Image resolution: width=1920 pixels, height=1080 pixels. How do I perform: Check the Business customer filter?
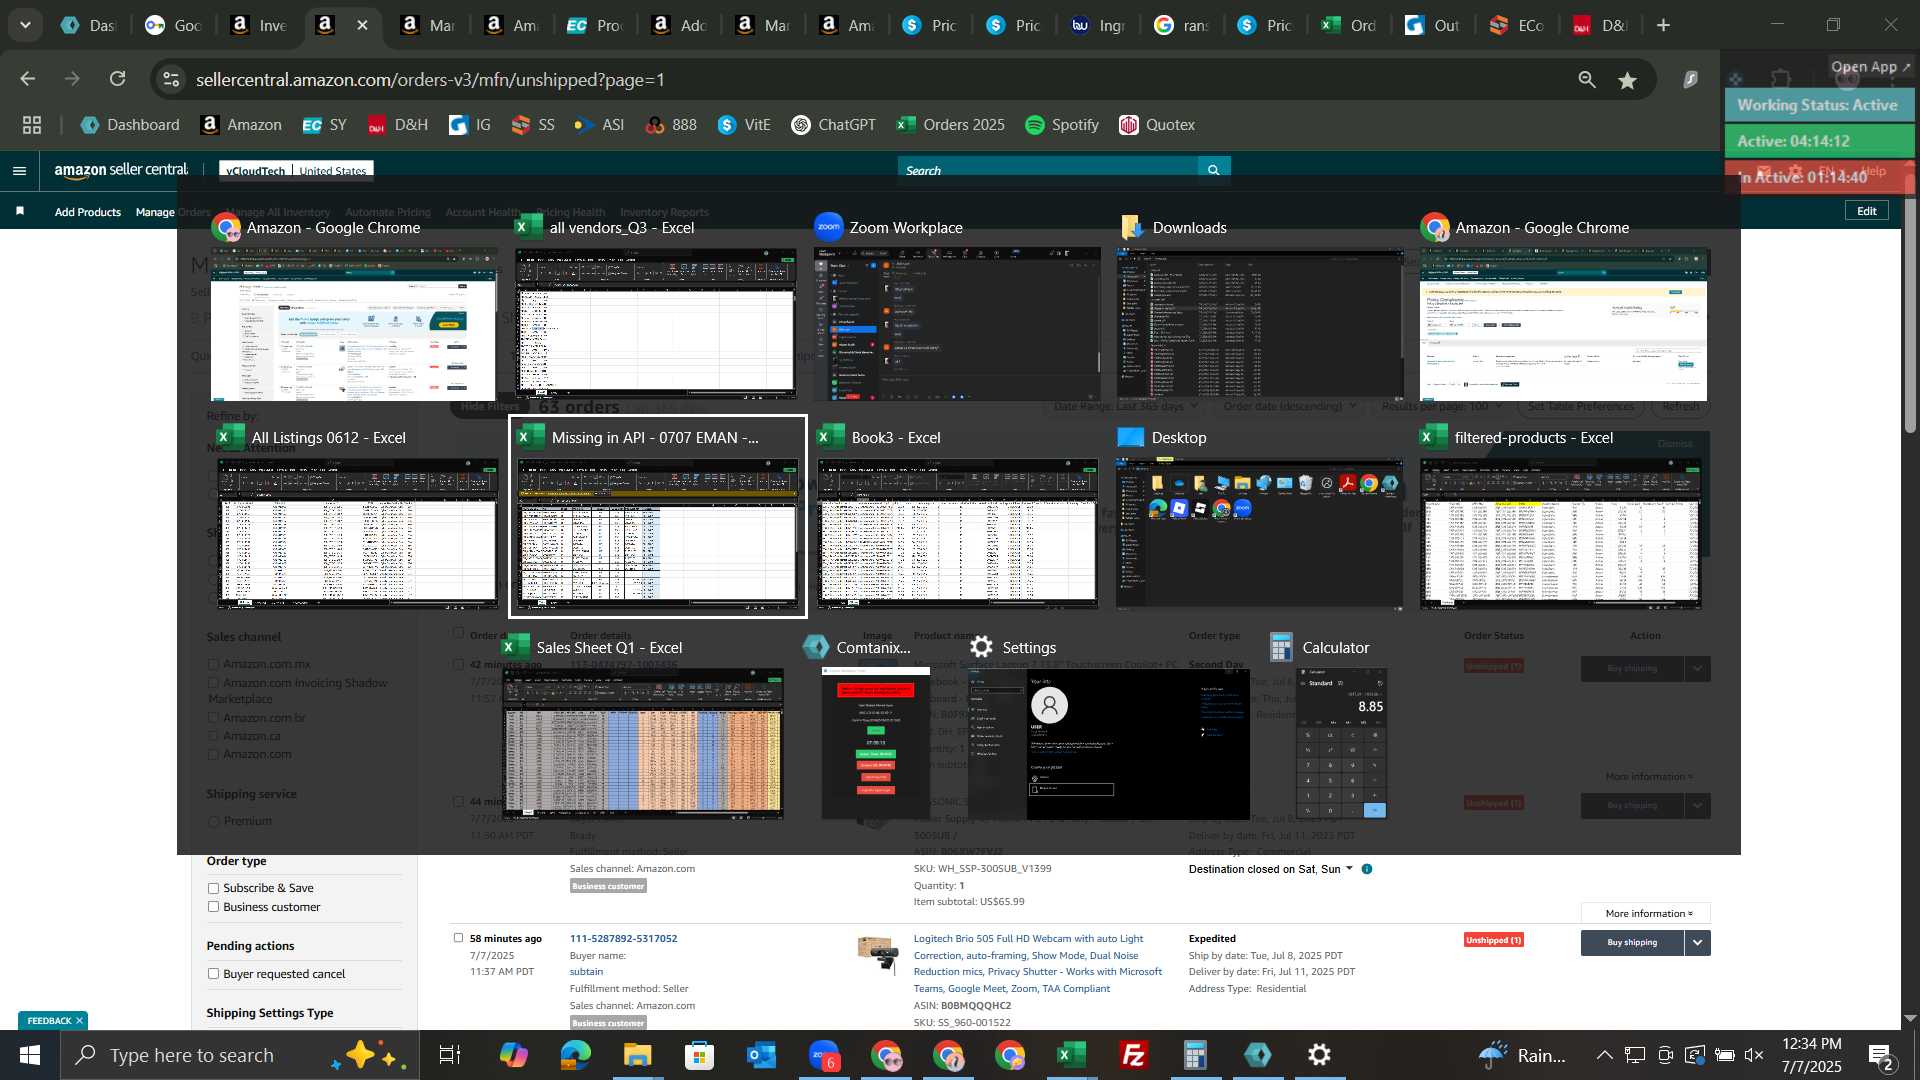click(213, 907)
